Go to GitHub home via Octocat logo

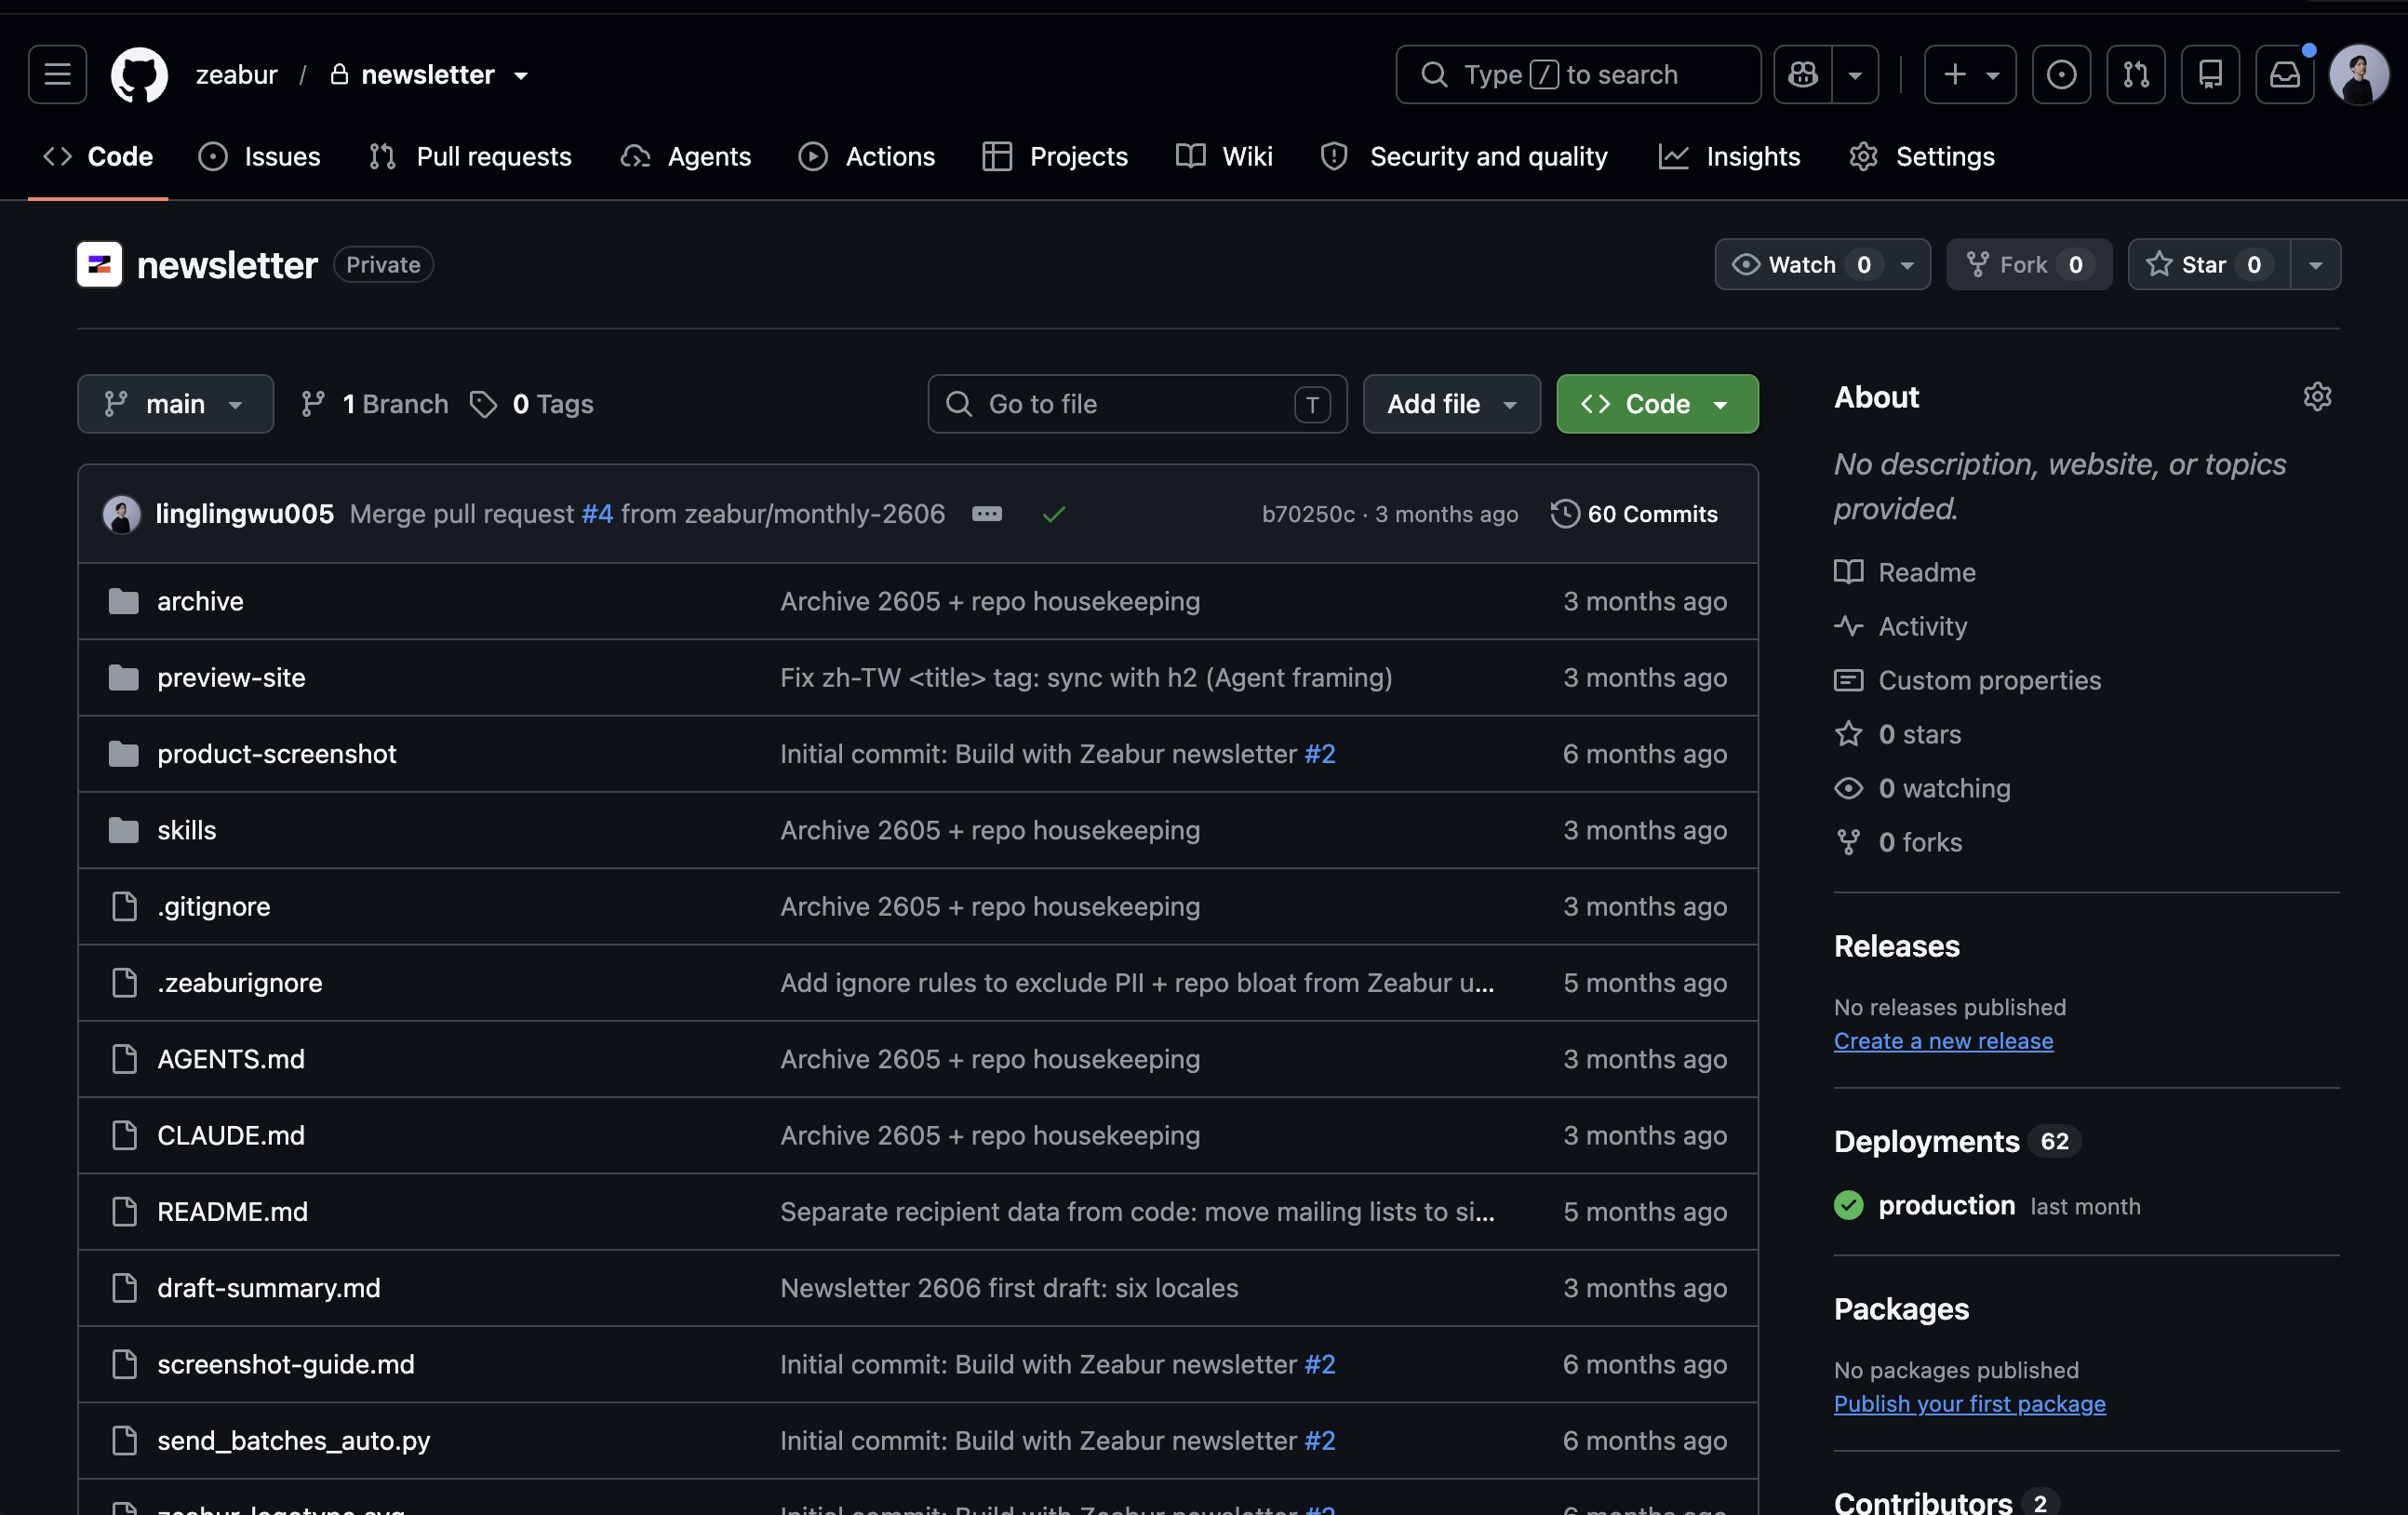pyautogui.click(x=139, y=74)
